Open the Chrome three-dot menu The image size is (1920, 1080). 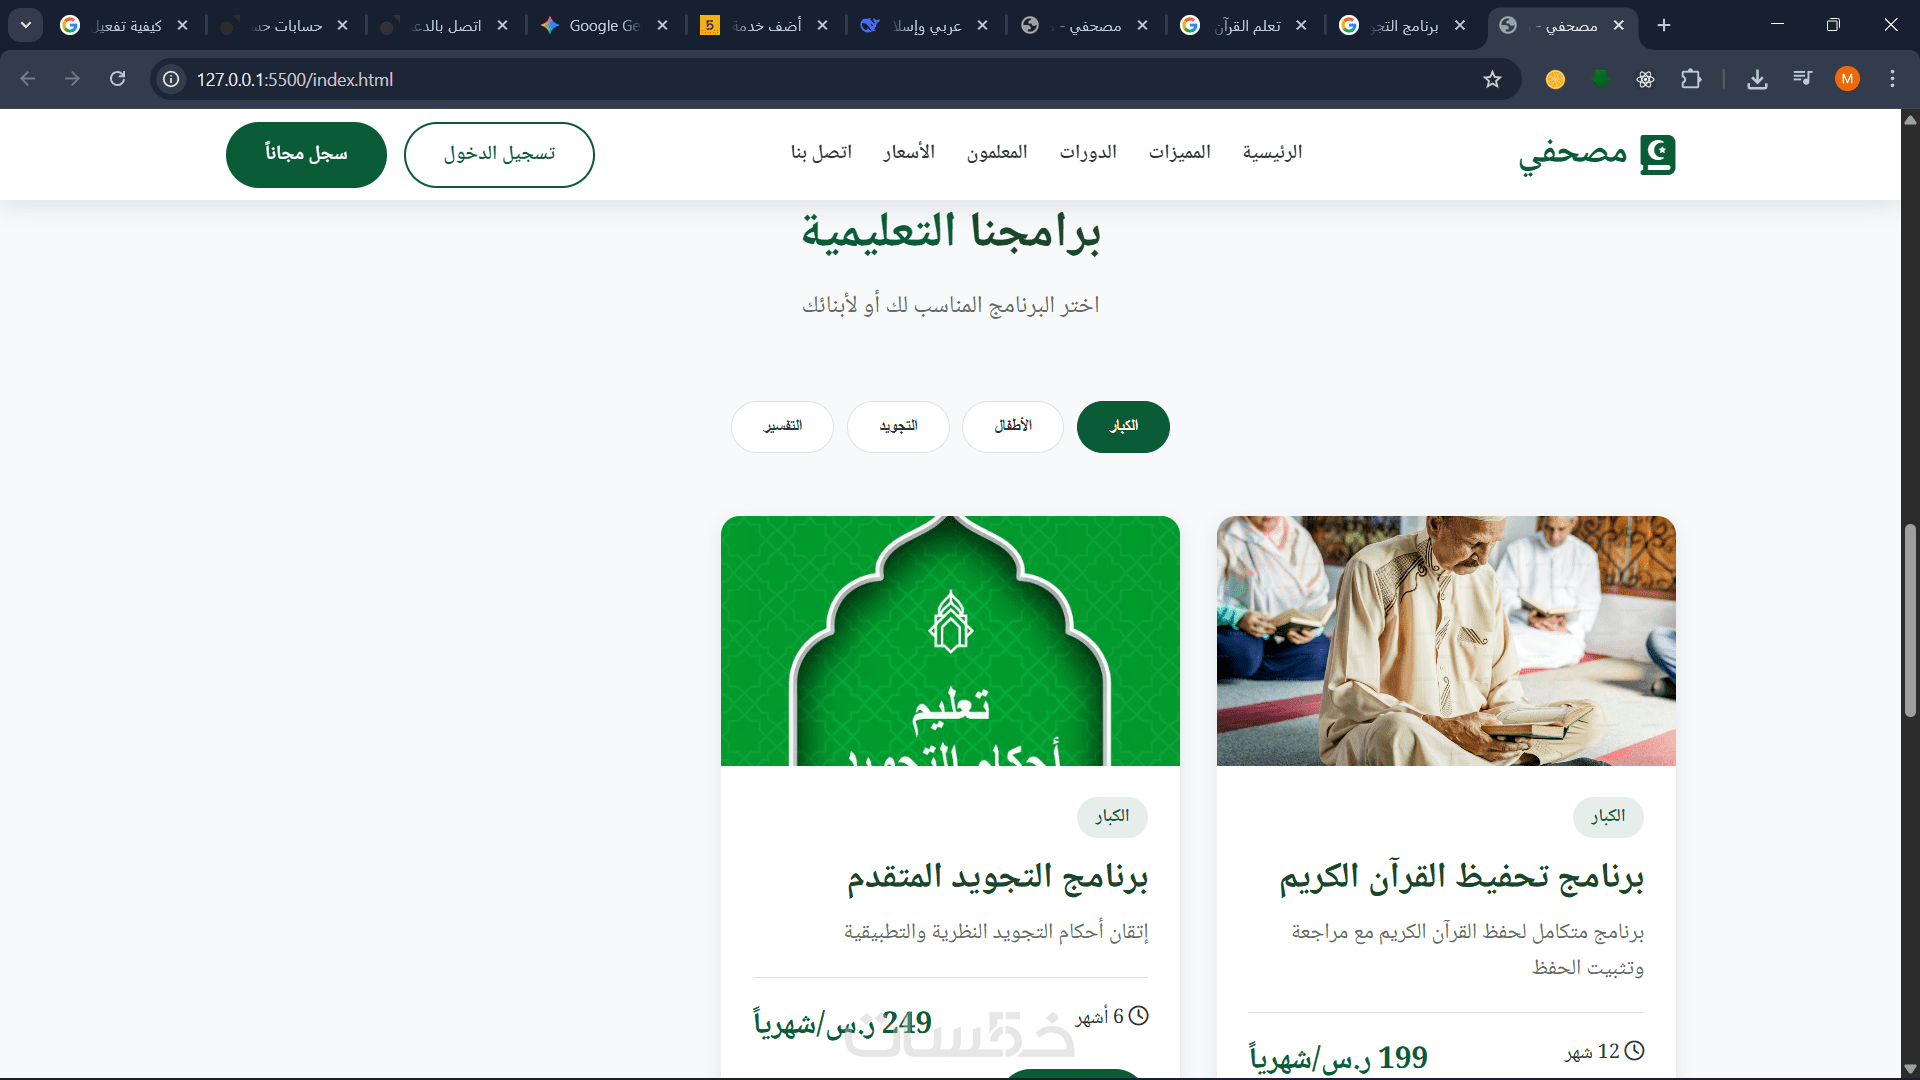[1892, 79]
